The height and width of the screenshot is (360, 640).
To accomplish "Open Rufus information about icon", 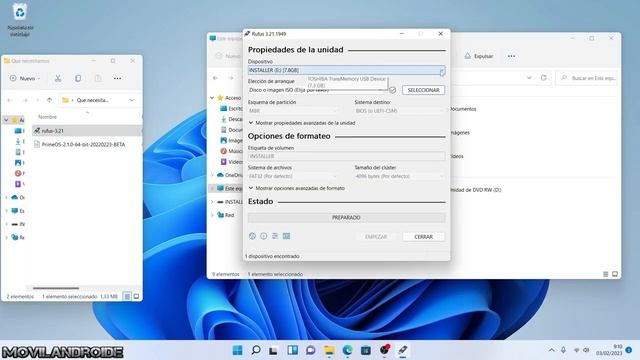I will click(x=264, y=236).
